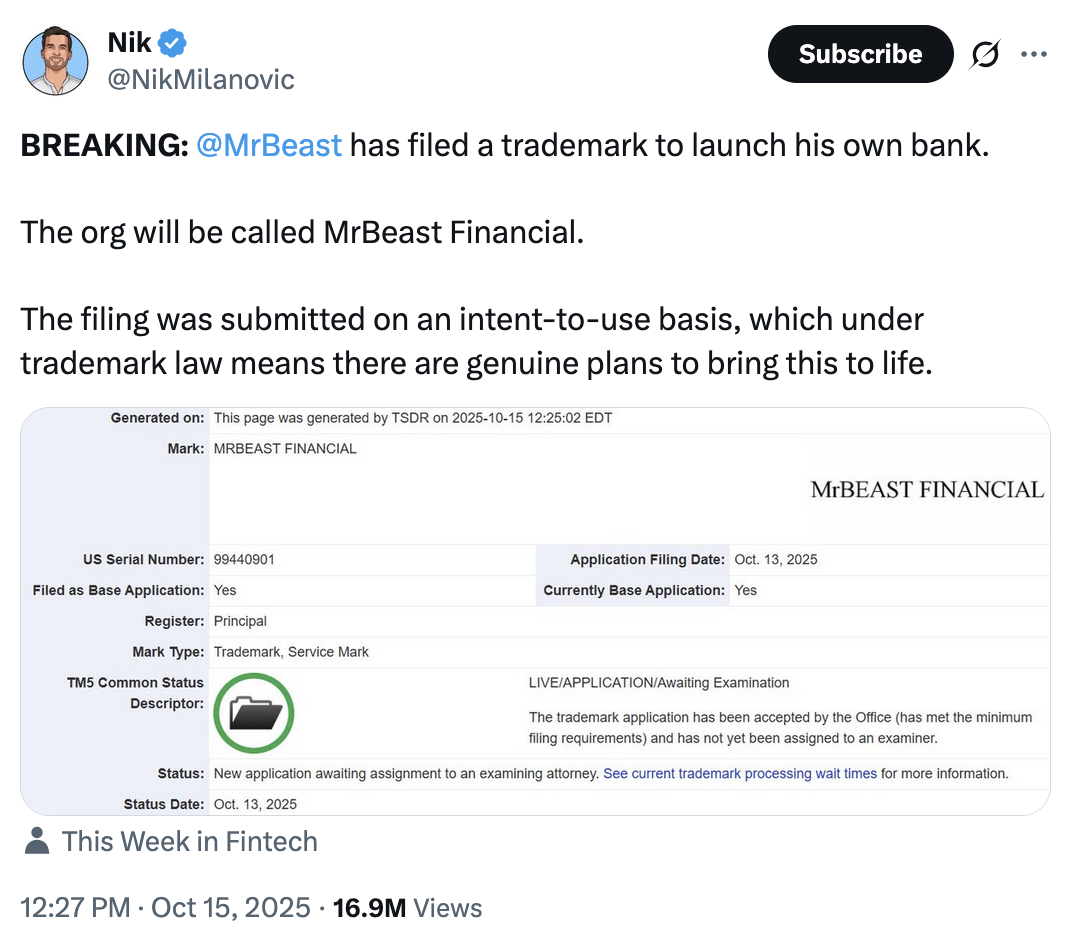
Task: Click the Subscribe button
Action: click(860, 54)
